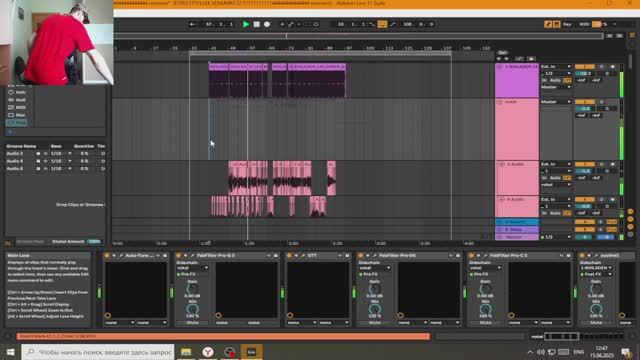Open OTT plug-in window with wrench icon
640x360 pixels.
click(x=303, y=256)
